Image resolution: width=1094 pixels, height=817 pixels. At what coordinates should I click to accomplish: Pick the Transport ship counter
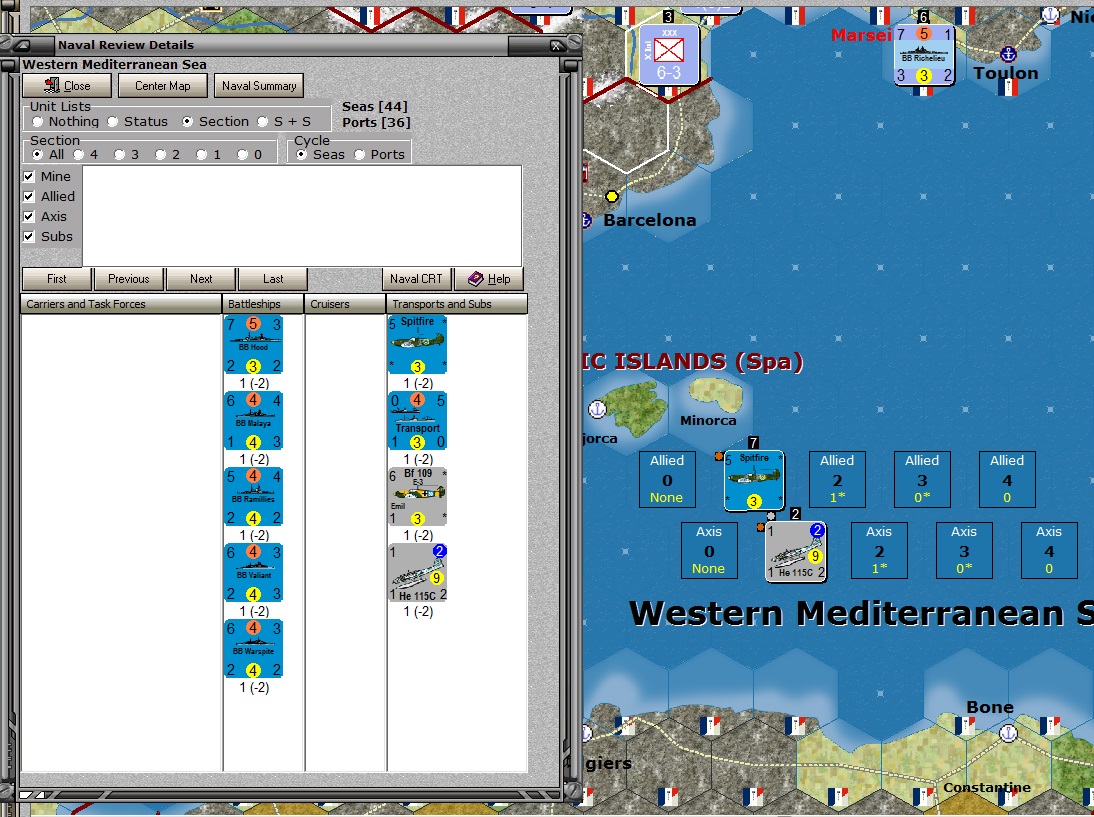pos(417,421)
